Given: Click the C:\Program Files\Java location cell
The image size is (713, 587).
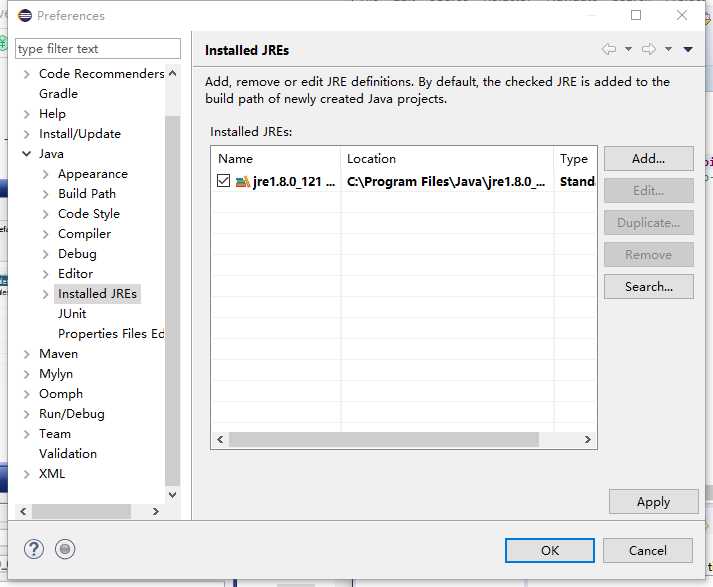Looking at the screenshot, I should pos(446,181).
